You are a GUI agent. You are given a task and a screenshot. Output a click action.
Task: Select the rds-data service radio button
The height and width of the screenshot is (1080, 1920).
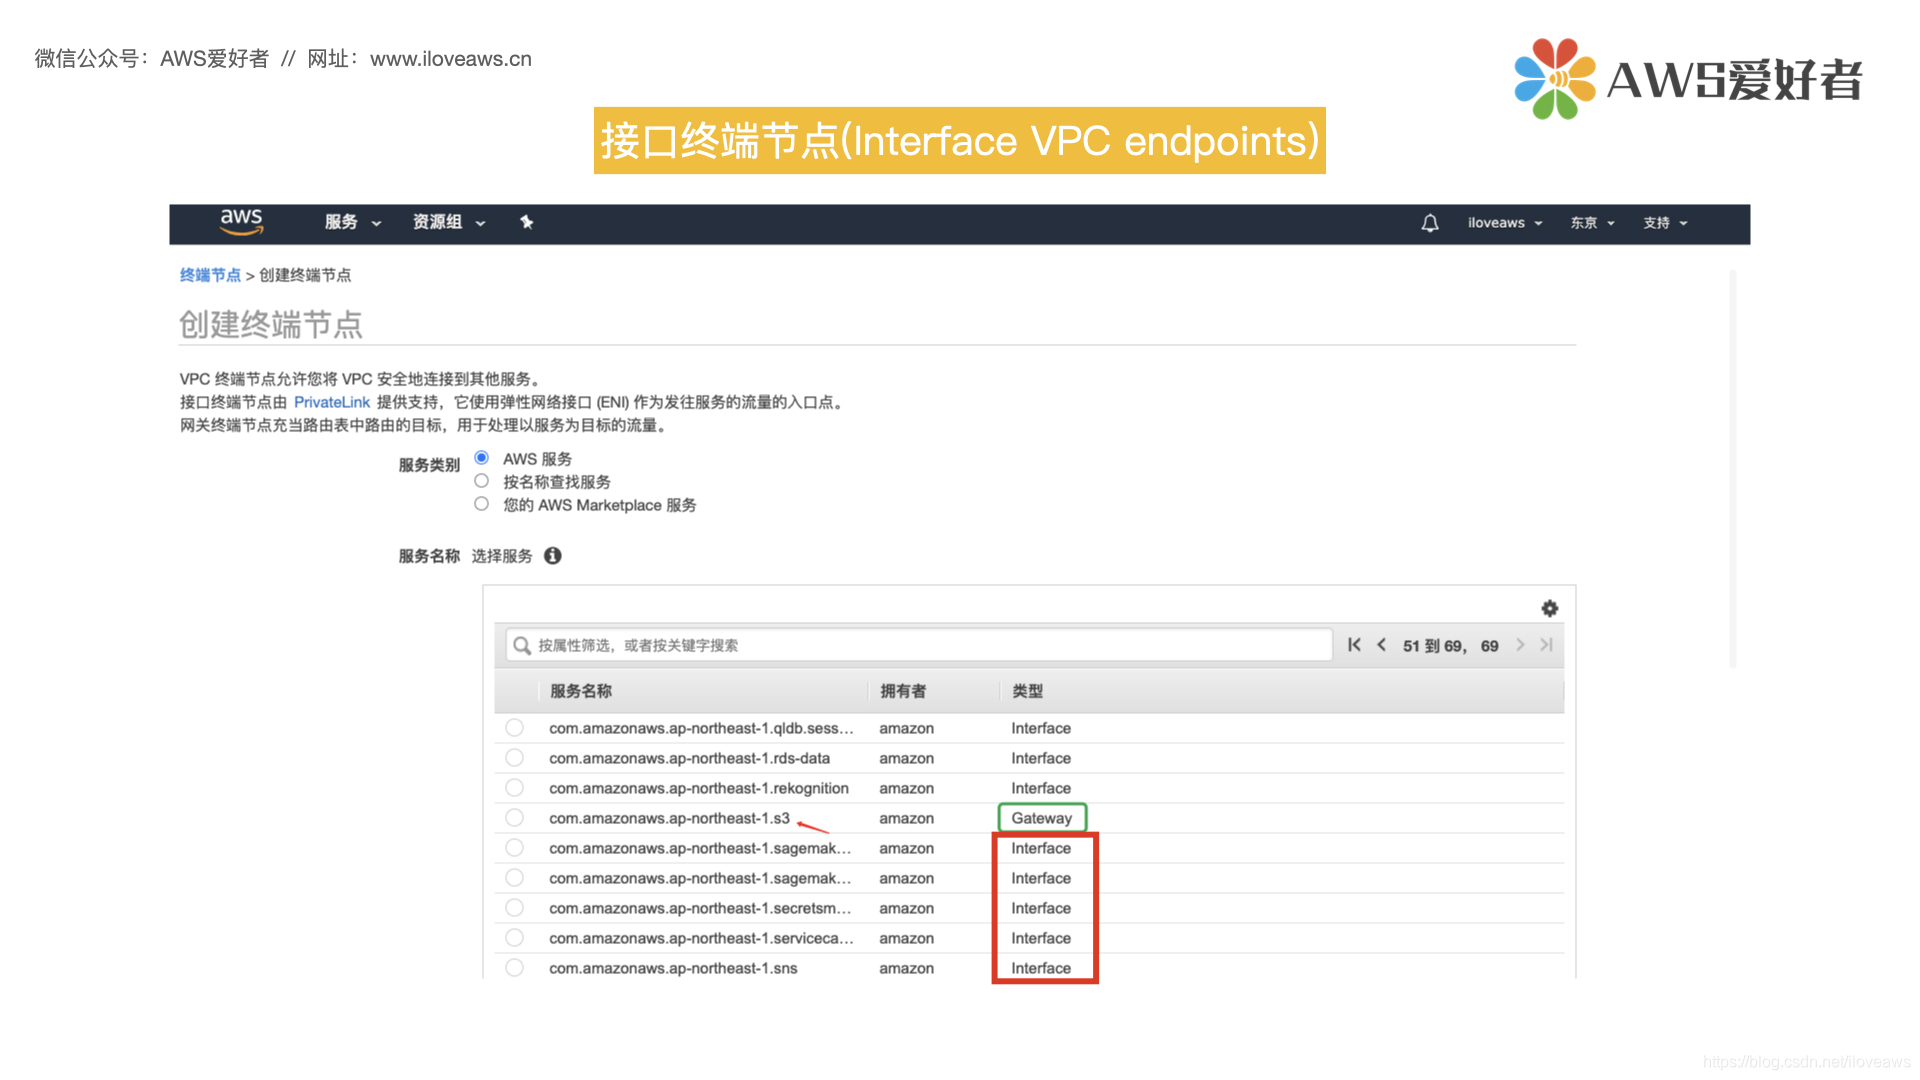514,758
